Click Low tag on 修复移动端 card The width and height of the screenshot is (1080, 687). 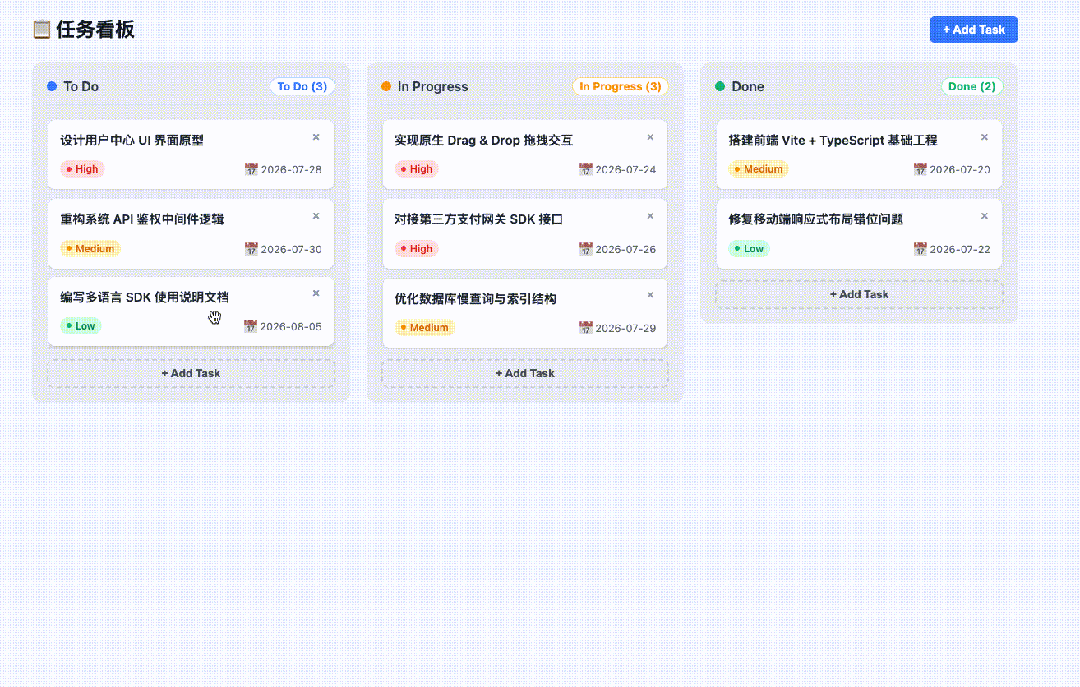click(749, 249)
